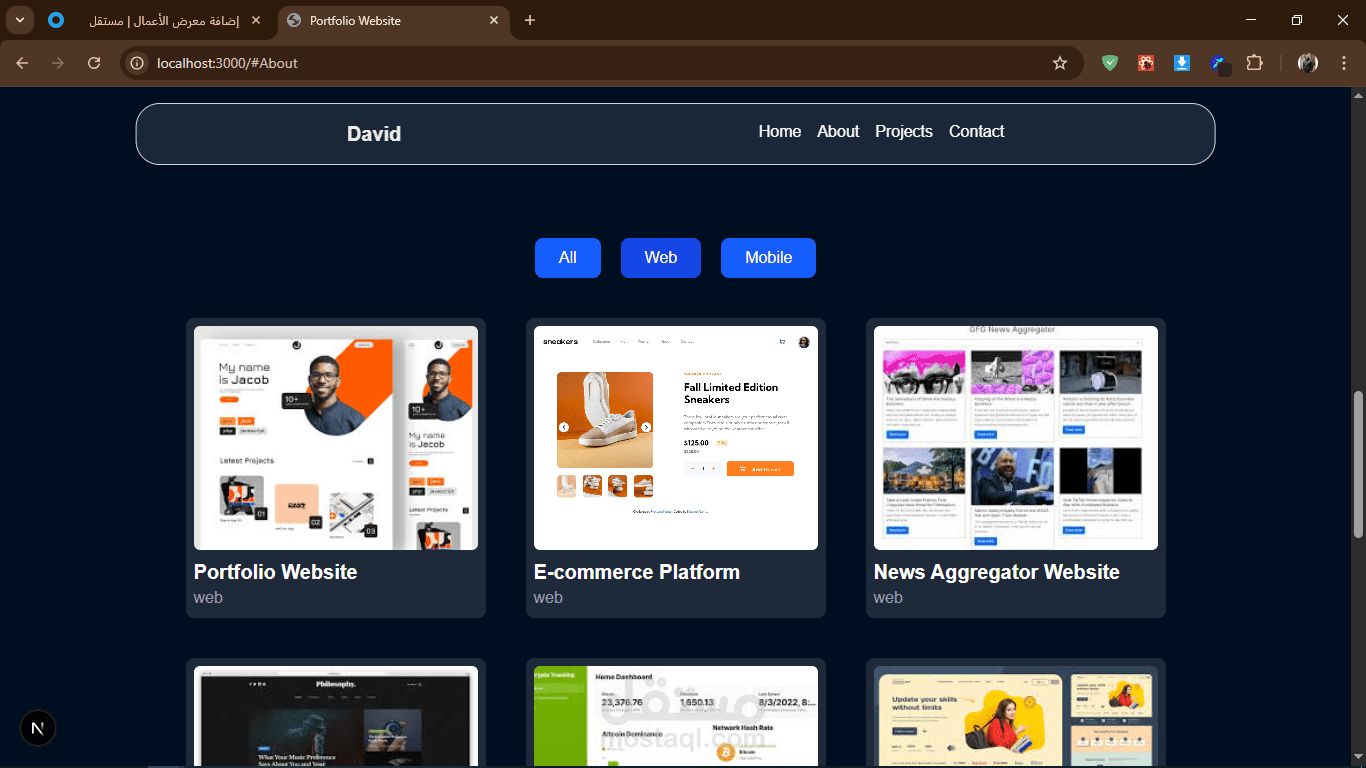Open the green shield extension
The image size is (1366, 768).
(x=1110, y=63)
